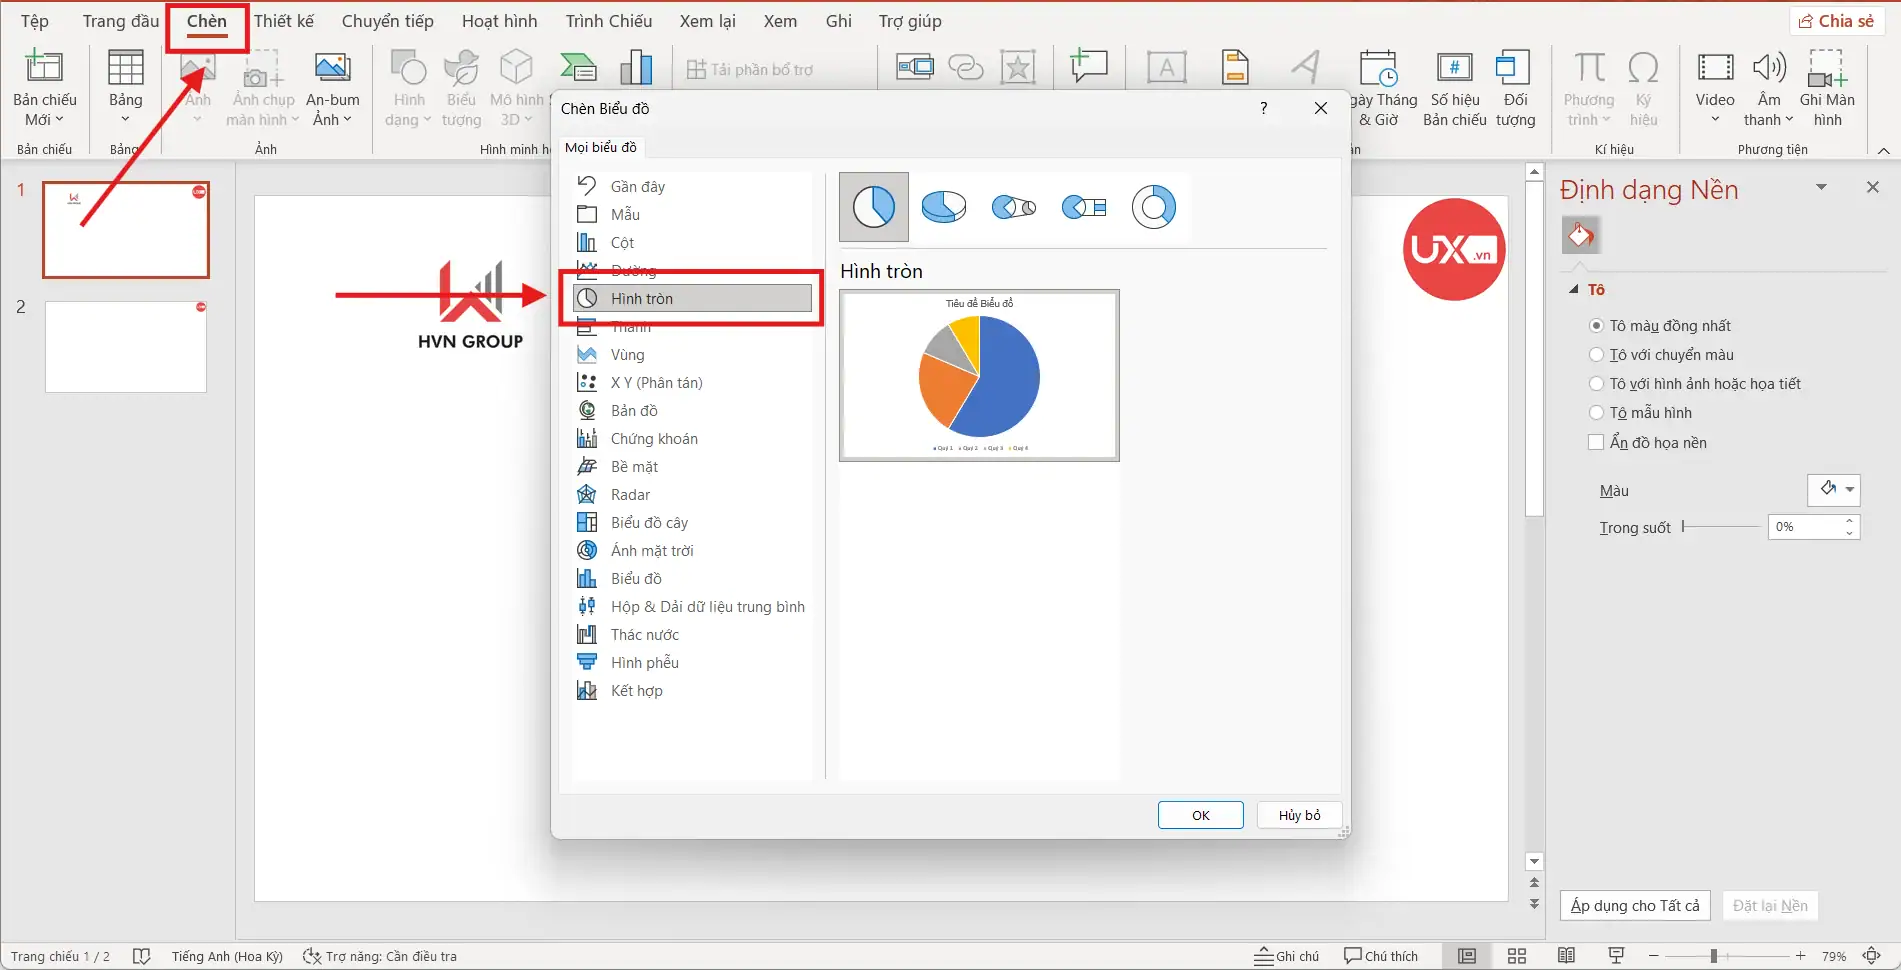Viewport: 1901px width, 970px height.
Task: Select the bar of pie subtype icon
Action: pos(1083,207)
